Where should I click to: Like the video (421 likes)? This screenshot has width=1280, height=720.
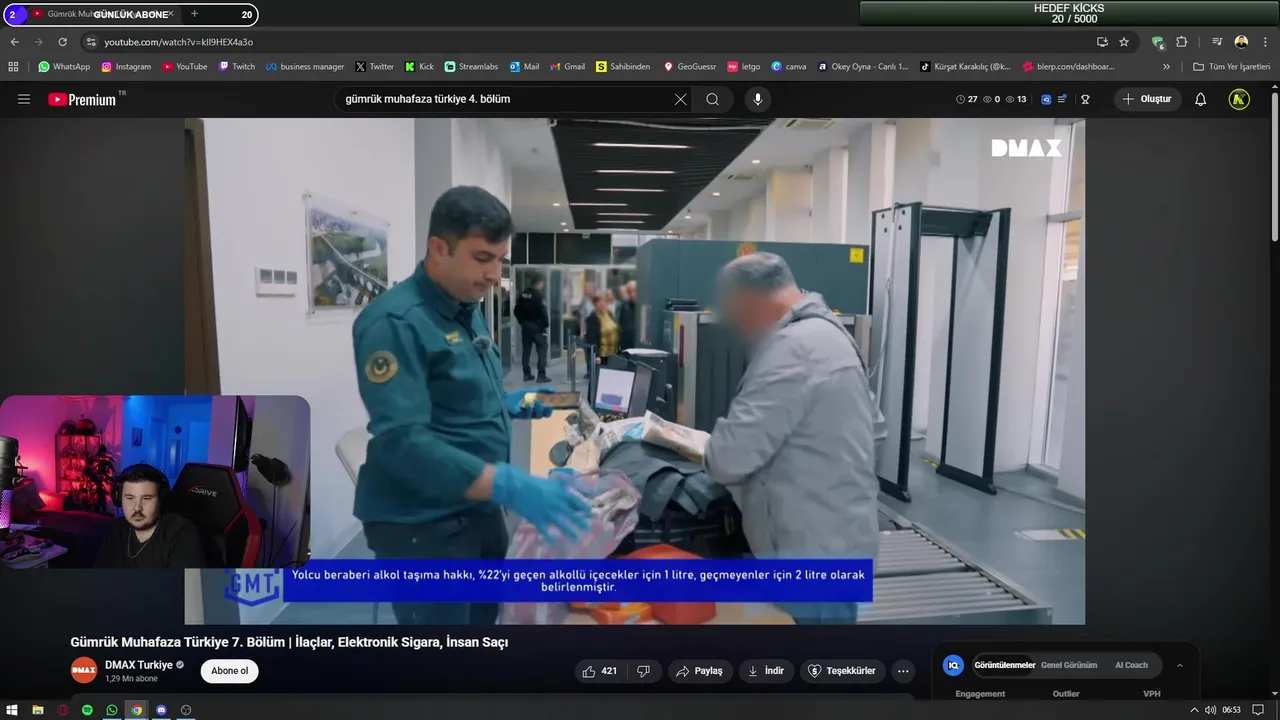pyautogui.click(x=600, y=671)
